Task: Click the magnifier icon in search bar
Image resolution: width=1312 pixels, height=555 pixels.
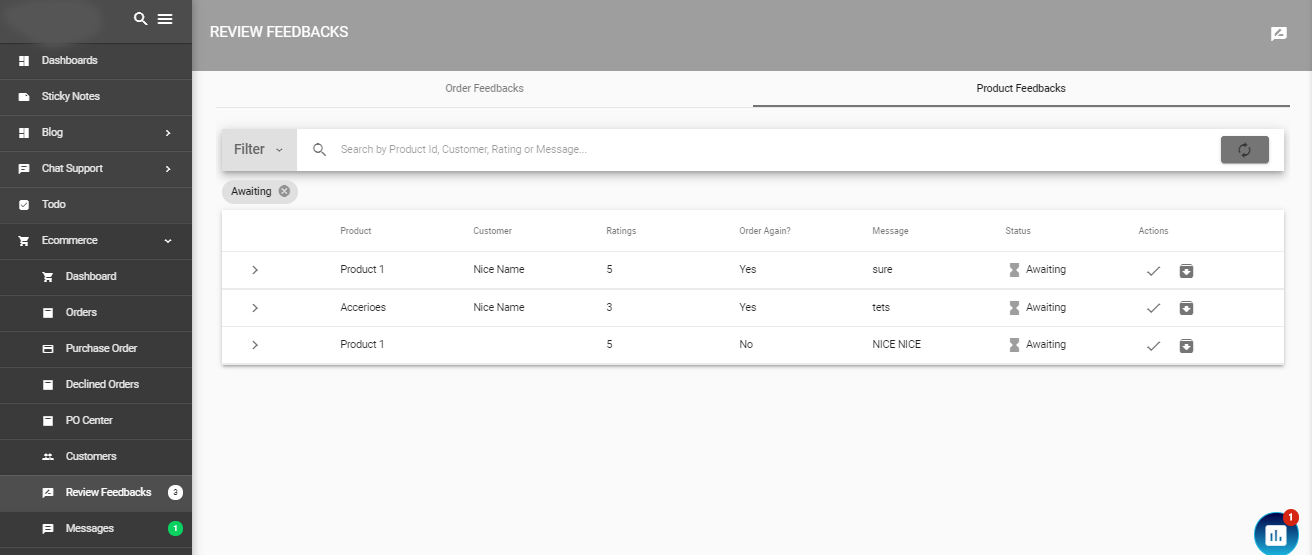Action: pyautogui.click(x=320, y=150)
